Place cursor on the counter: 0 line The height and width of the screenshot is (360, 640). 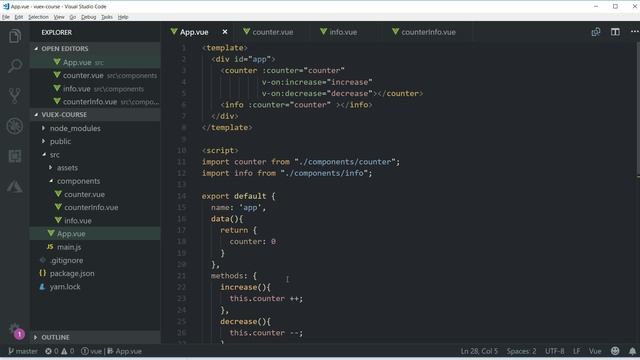(x=252, y=242)
